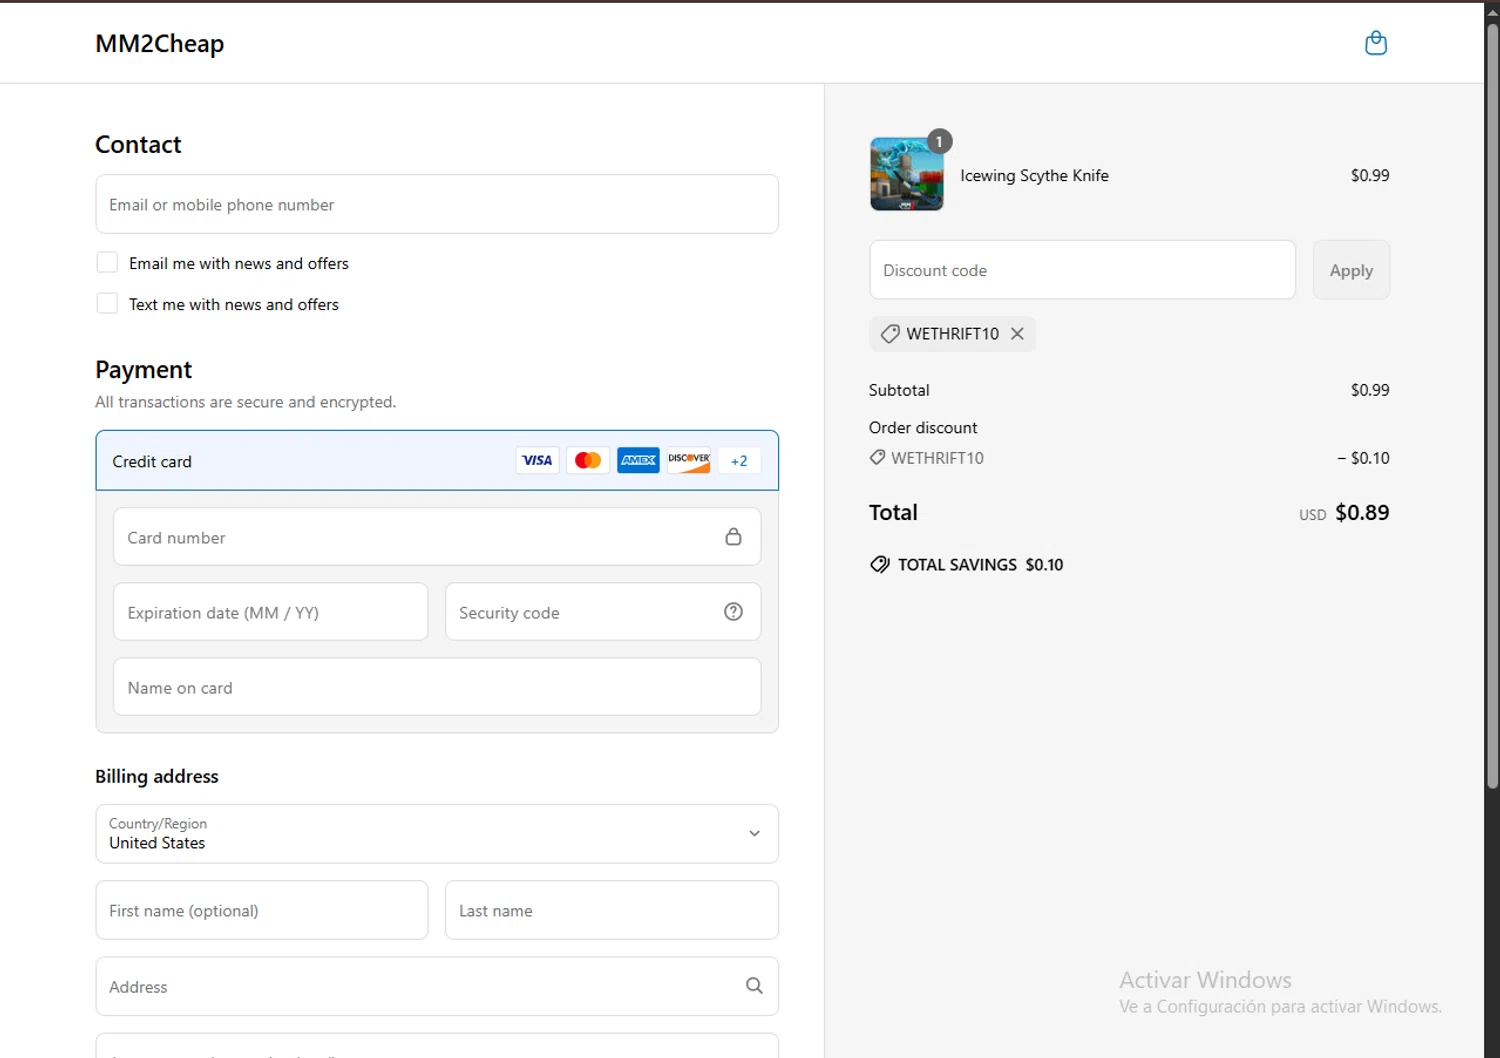
Task: Enable Text me with news and offers
Action: 107,304
